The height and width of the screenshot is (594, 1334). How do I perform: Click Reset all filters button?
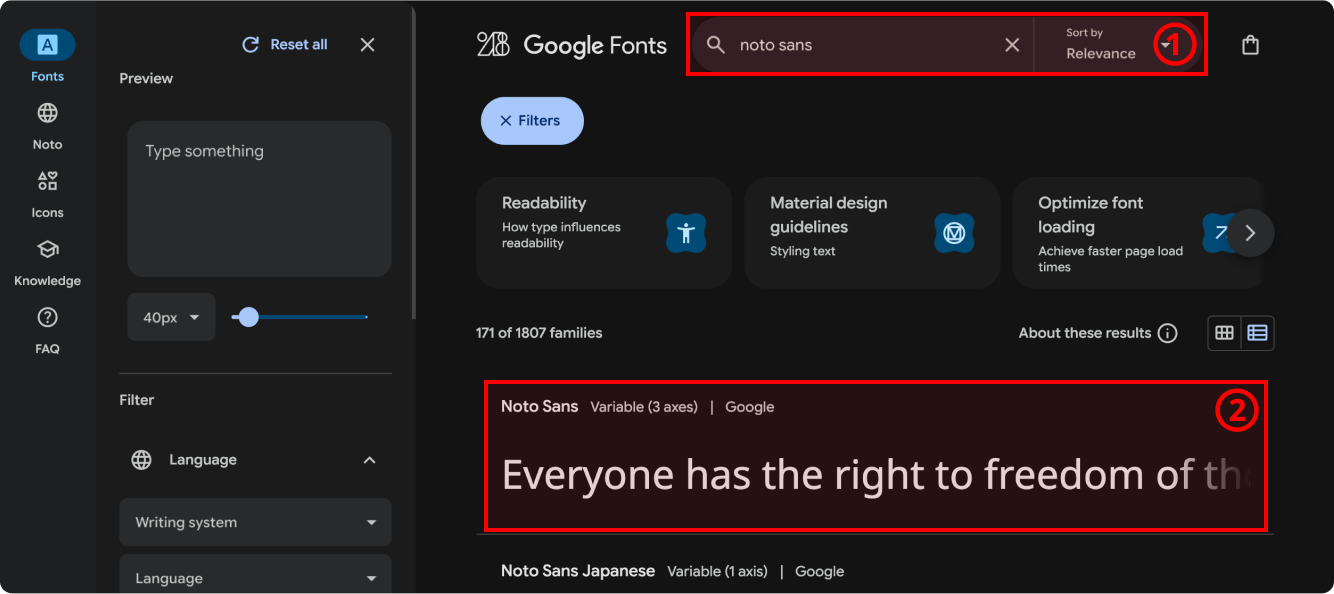(285, 45)
